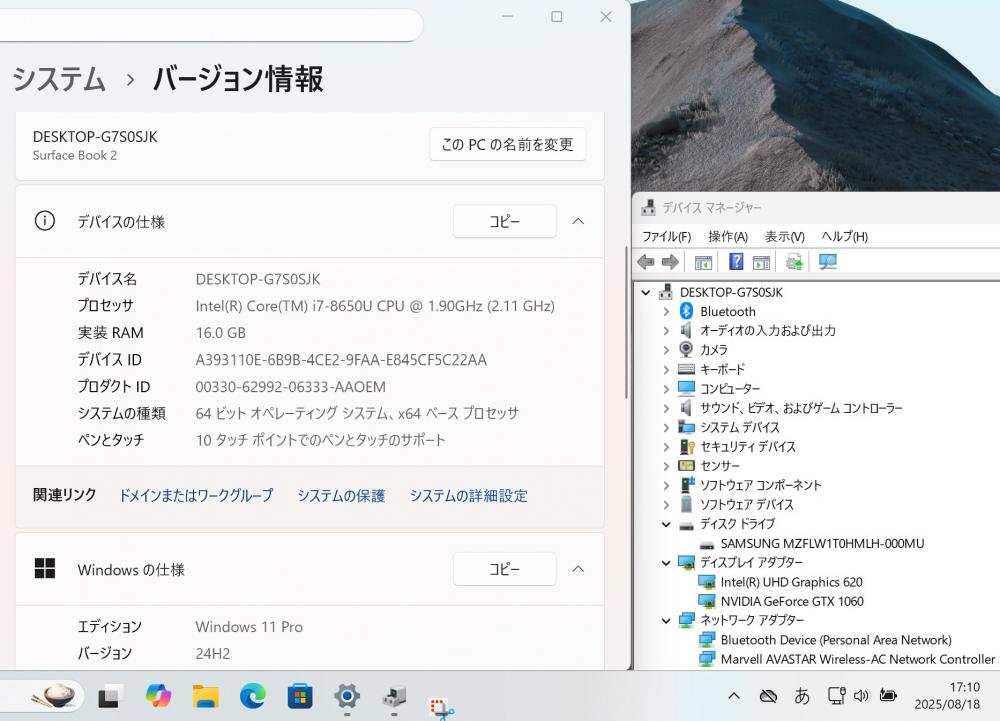Click the セキュリティ デバイス key icon
Viewport: 1000px width, 721px height.
(686, 446)
